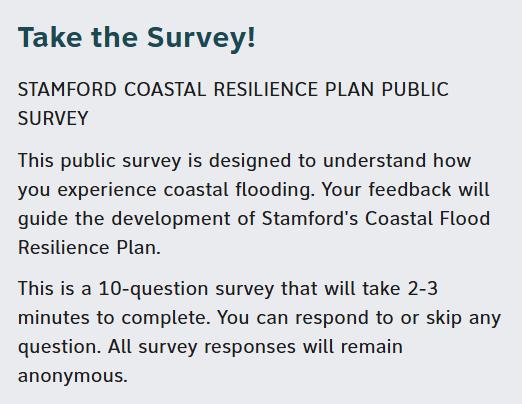
Task: Click the line starting 'minutes to complete.'
Action: point(259,319)
